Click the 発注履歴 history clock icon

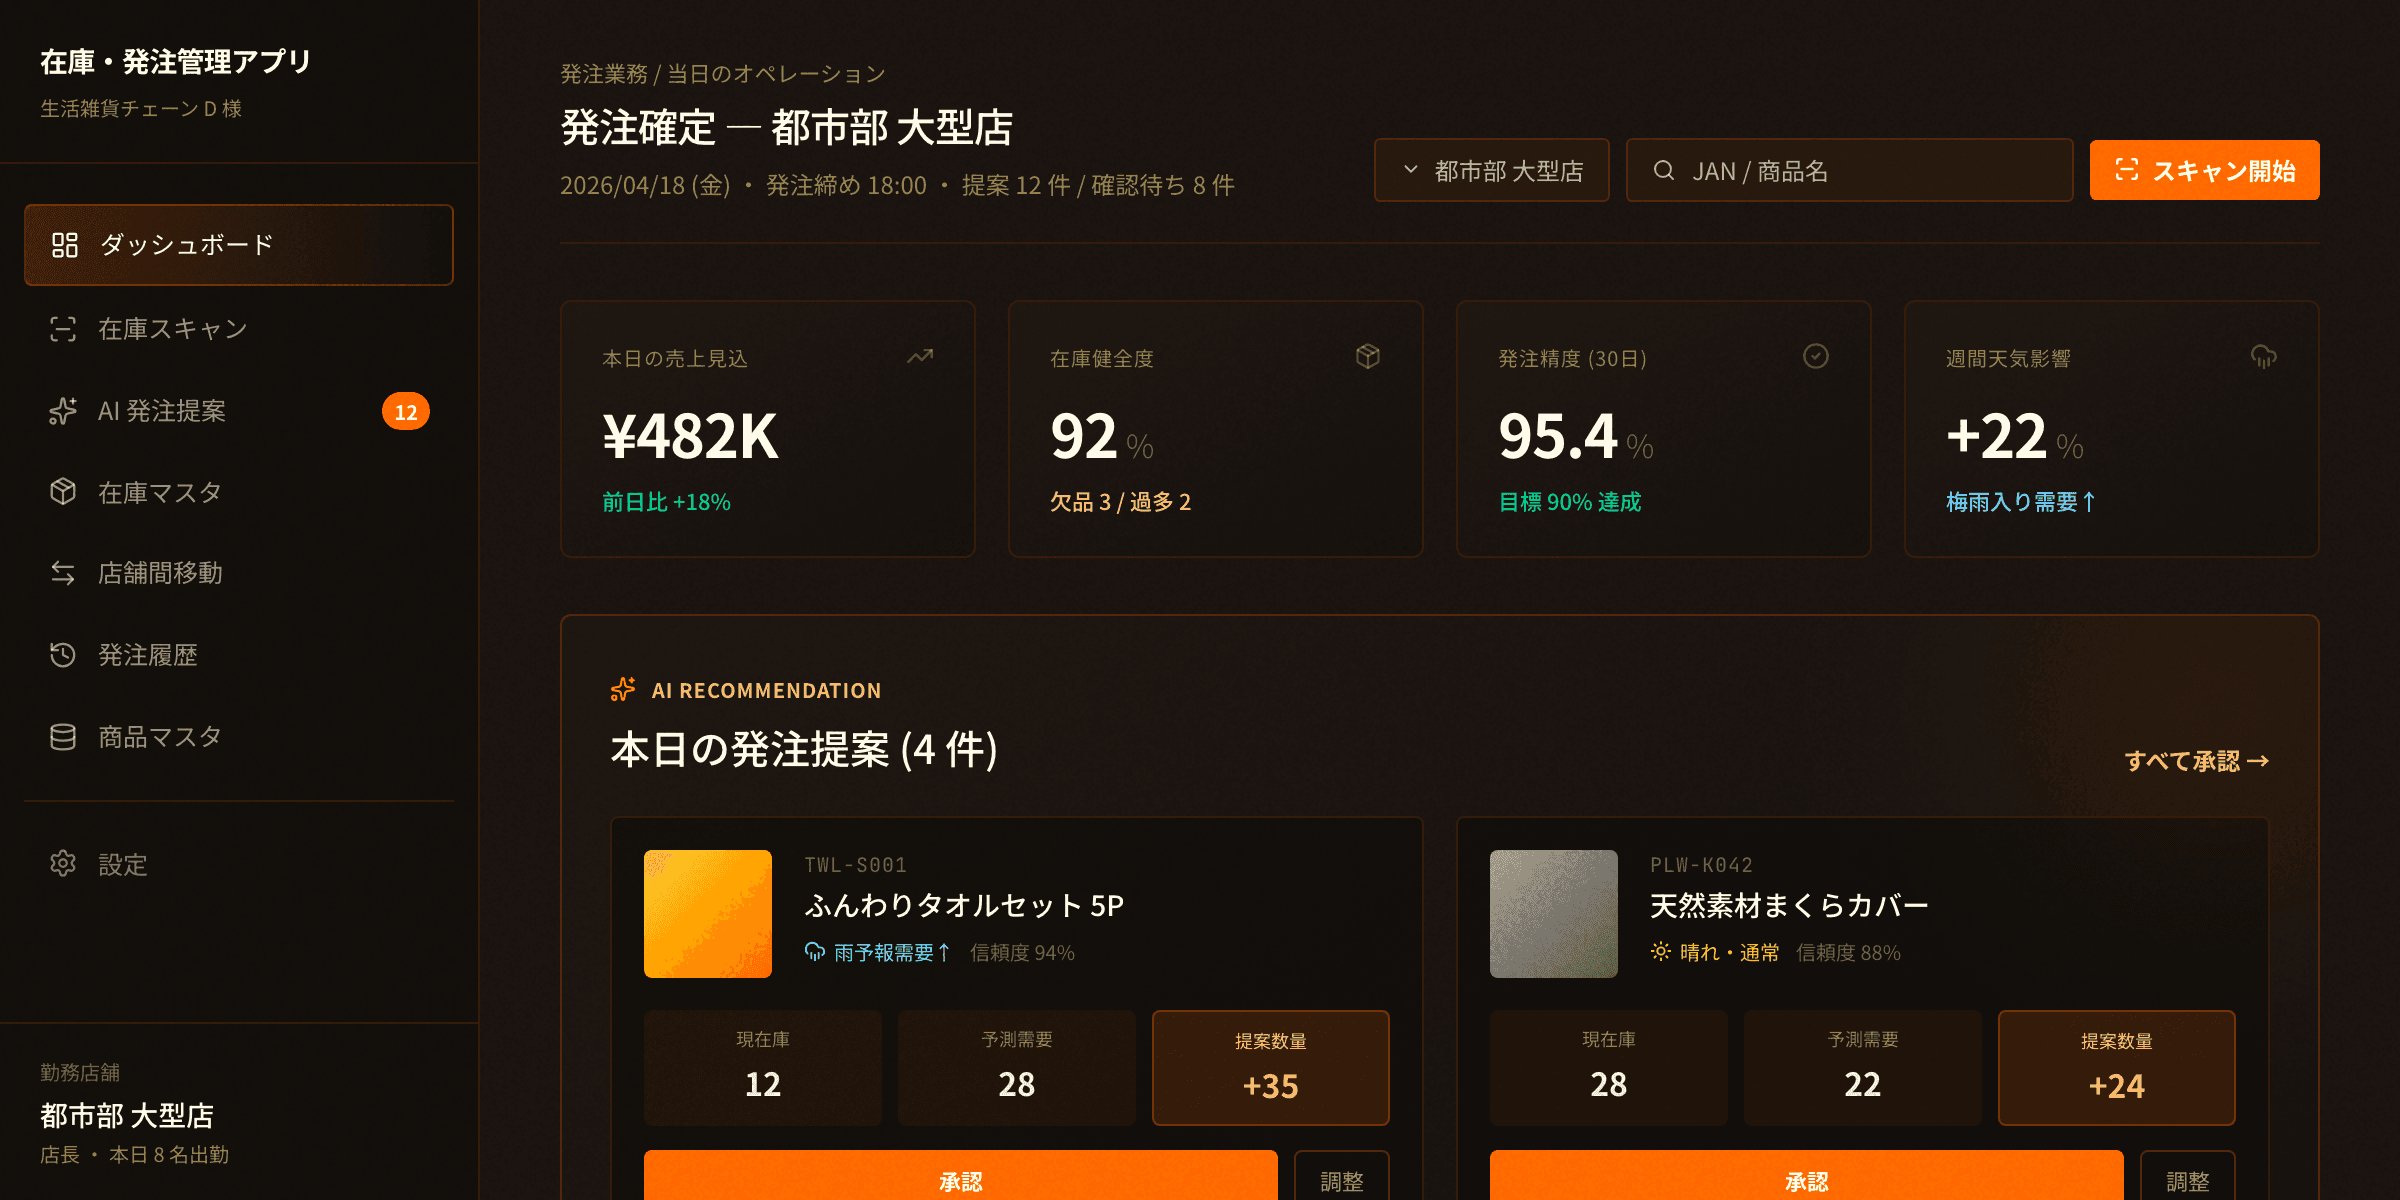pos(63,655)
